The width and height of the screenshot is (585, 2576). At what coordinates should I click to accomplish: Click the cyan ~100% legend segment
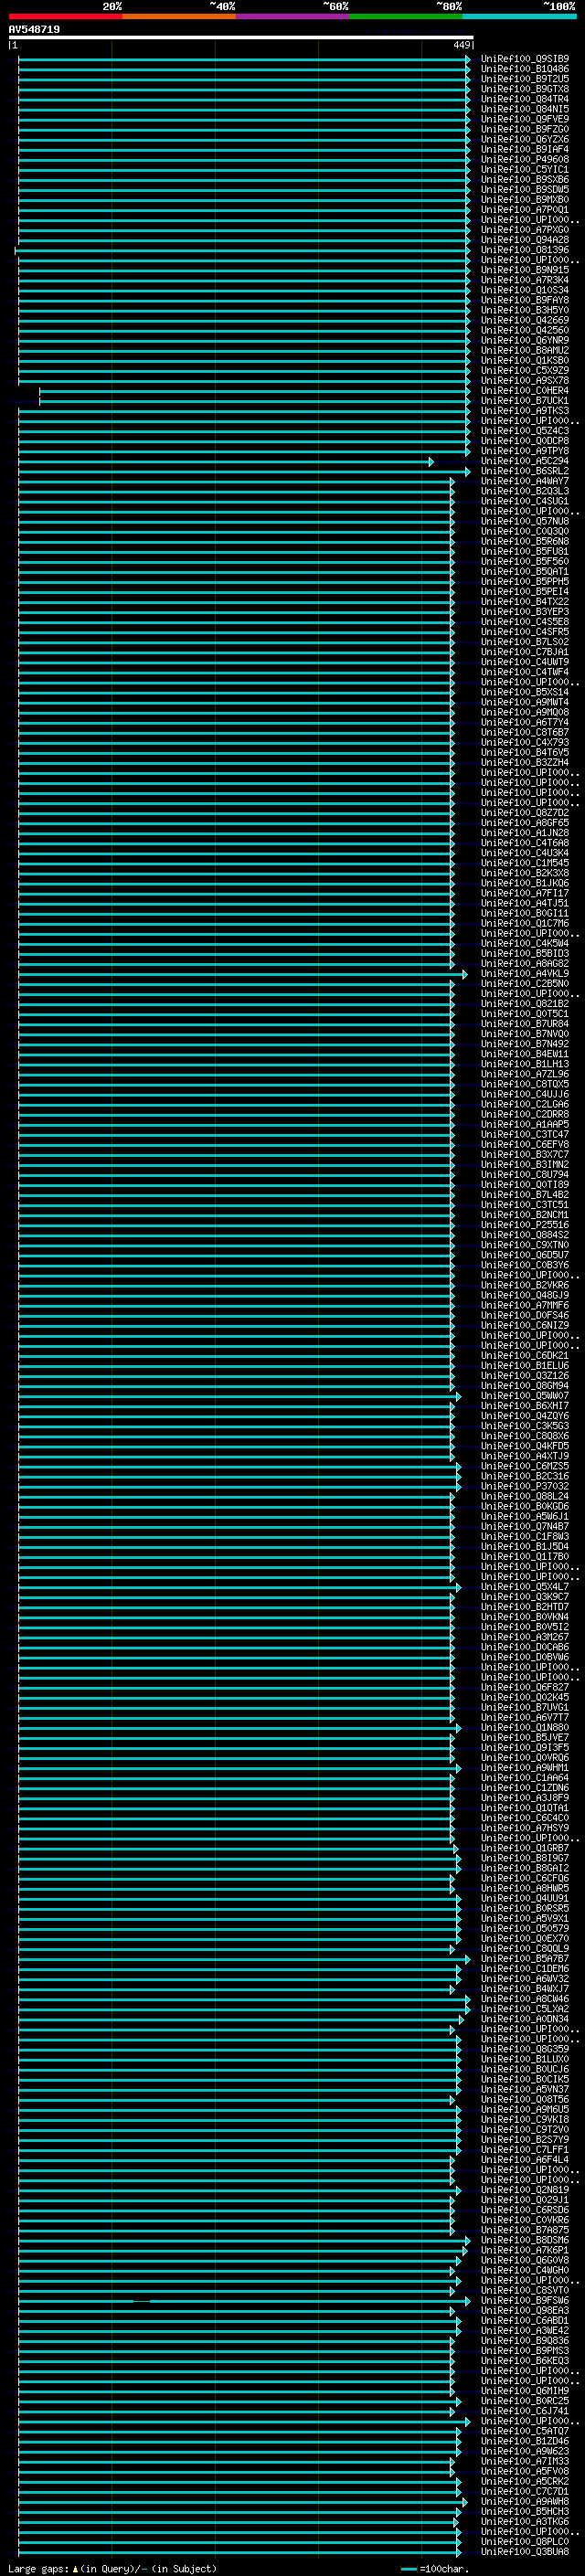[x=520, y=17]
